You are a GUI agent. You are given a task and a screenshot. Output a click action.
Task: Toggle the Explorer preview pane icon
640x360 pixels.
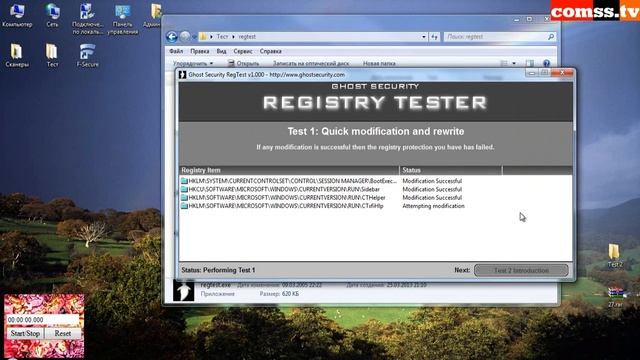529,63
